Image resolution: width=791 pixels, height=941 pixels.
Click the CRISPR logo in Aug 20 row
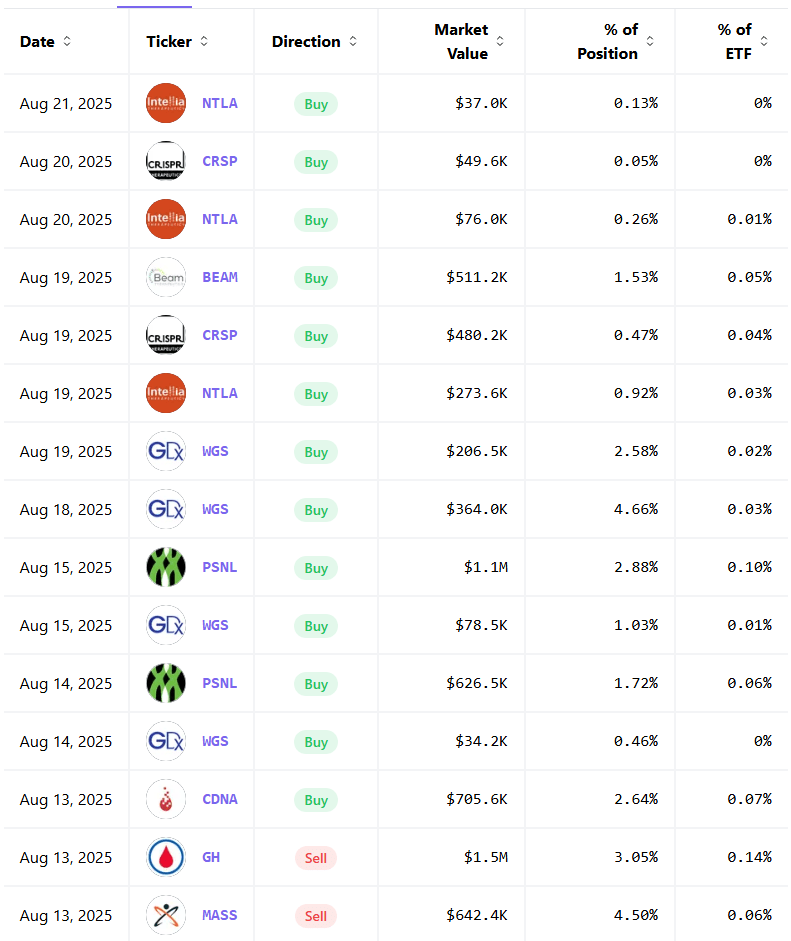(166, 161)
